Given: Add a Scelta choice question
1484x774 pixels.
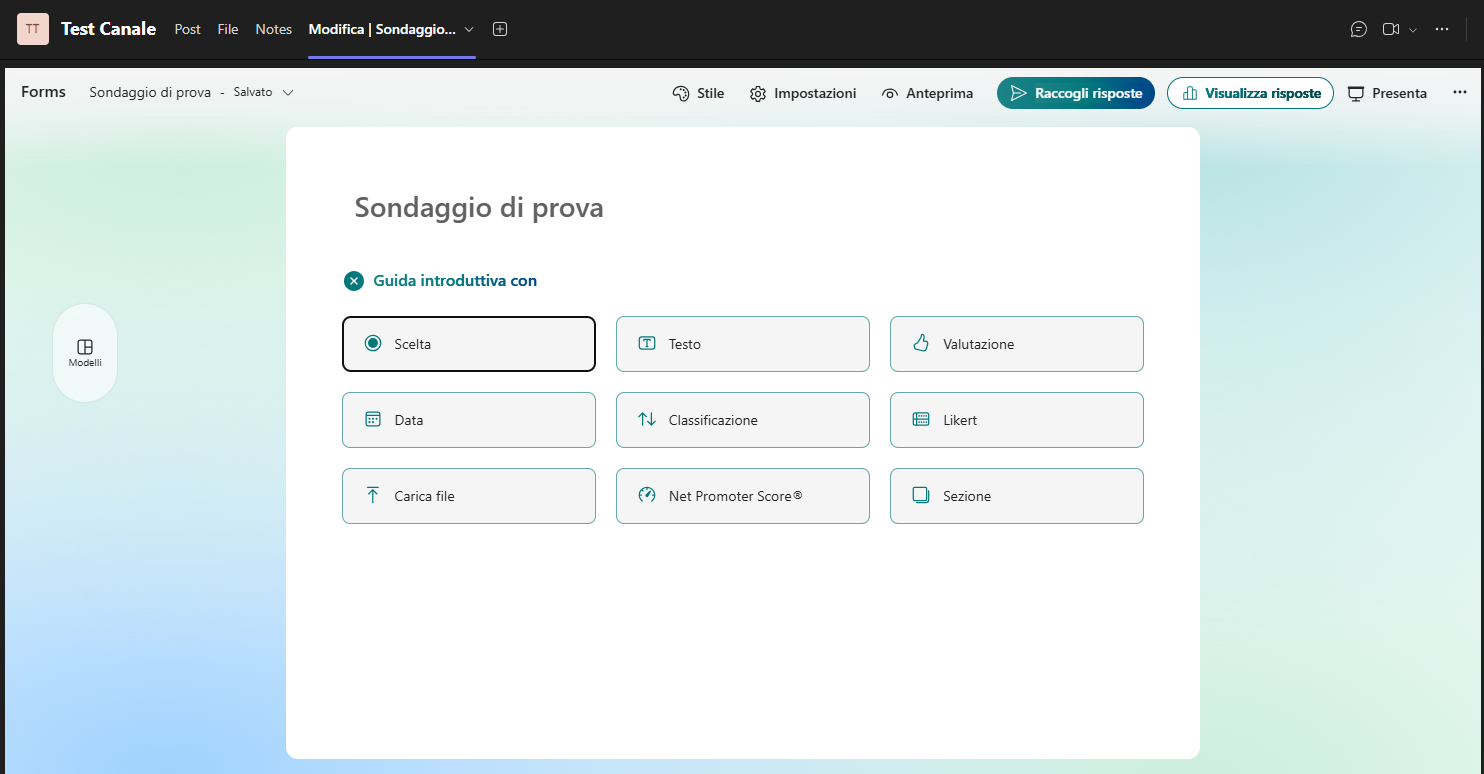Looking at the screenshot, I should (x=469, y=344).
